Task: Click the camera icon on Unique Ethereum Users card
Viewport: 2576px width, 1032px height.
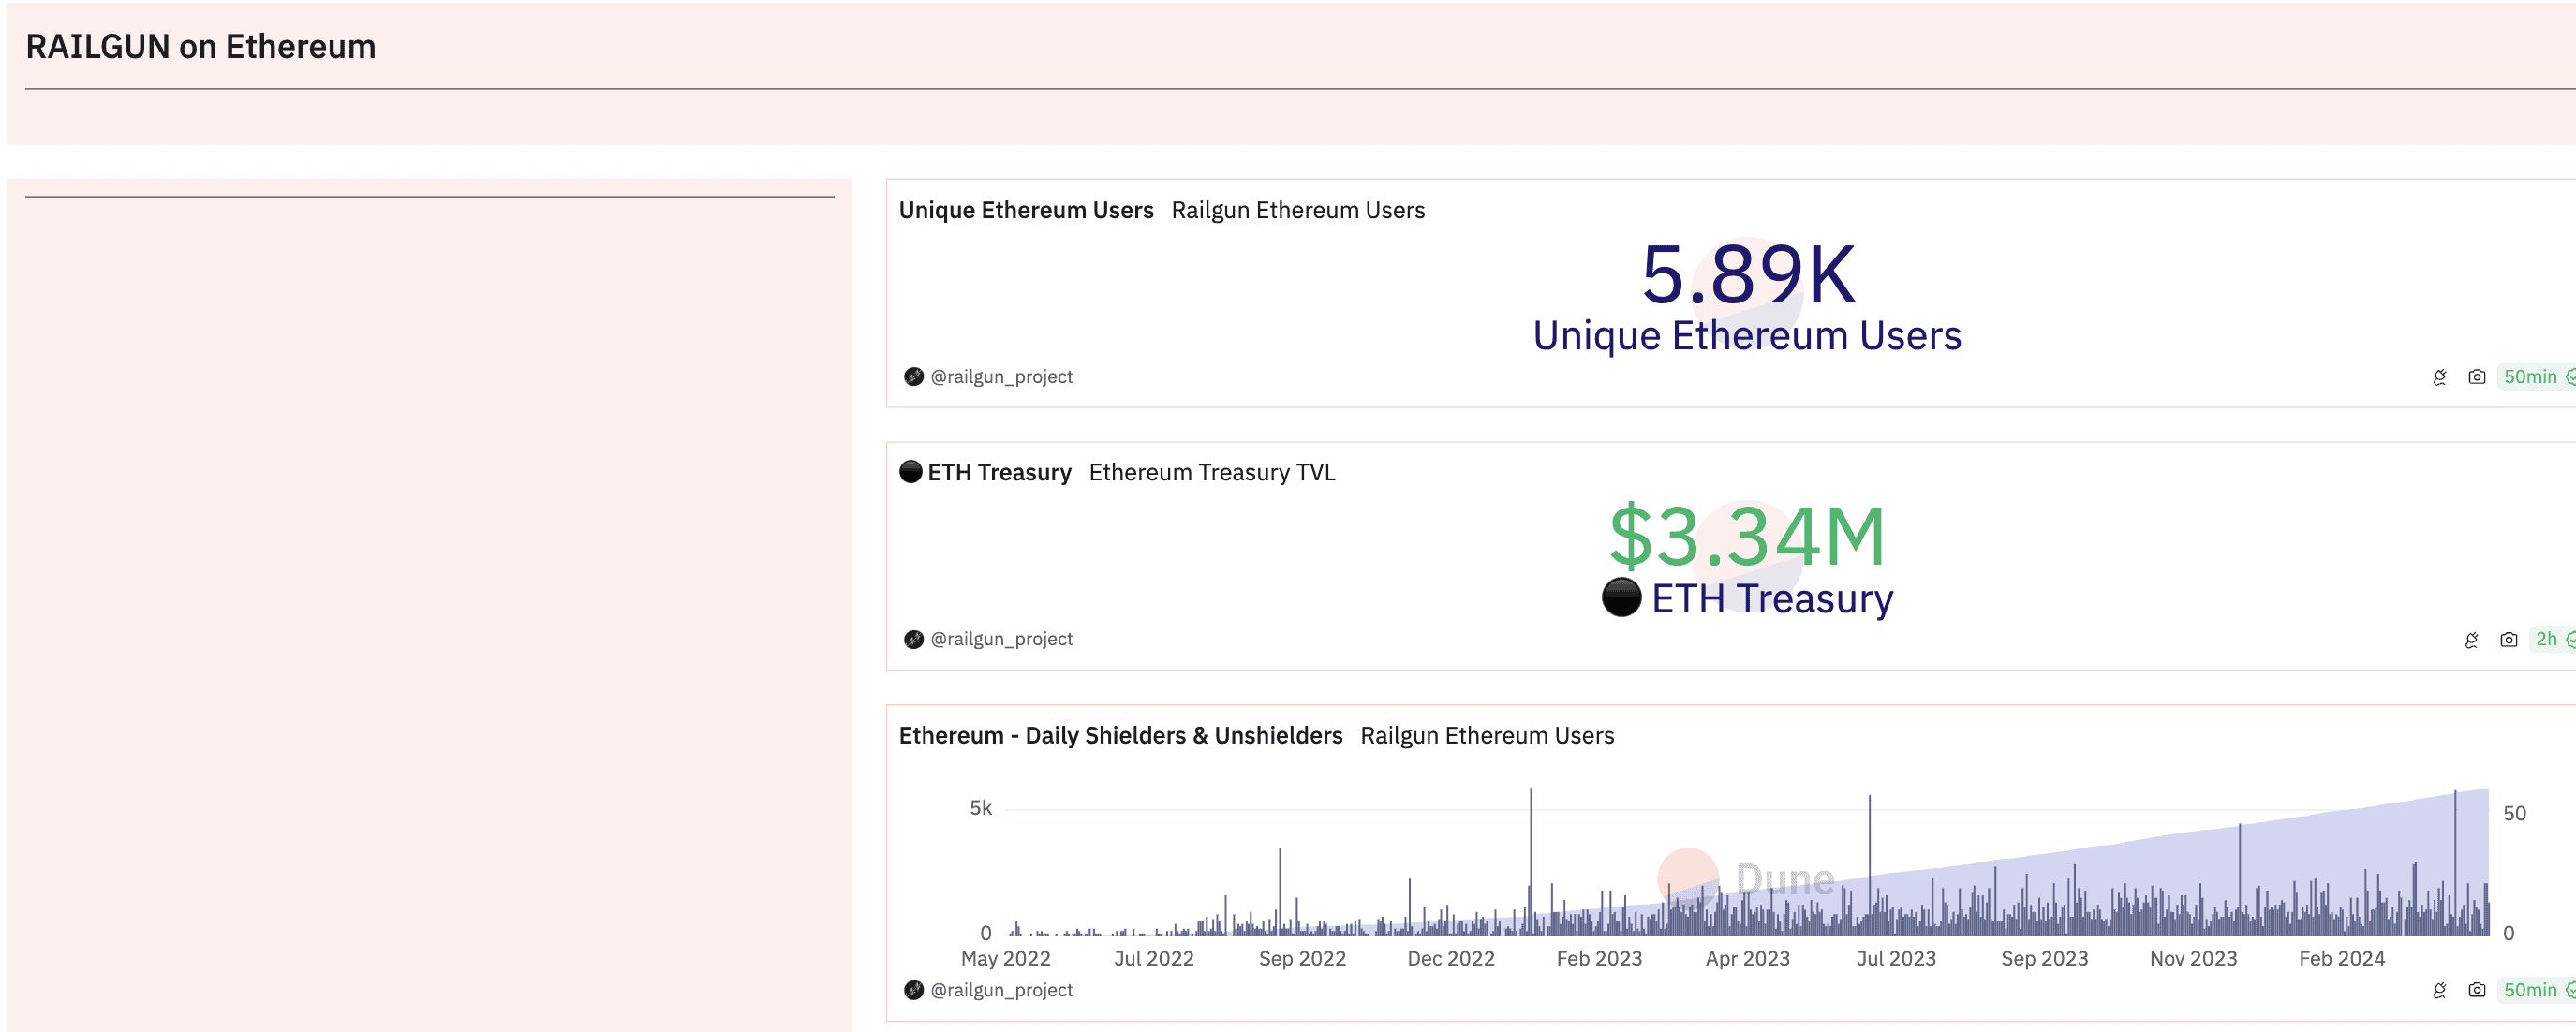Action: click(x=2476, y=377)
